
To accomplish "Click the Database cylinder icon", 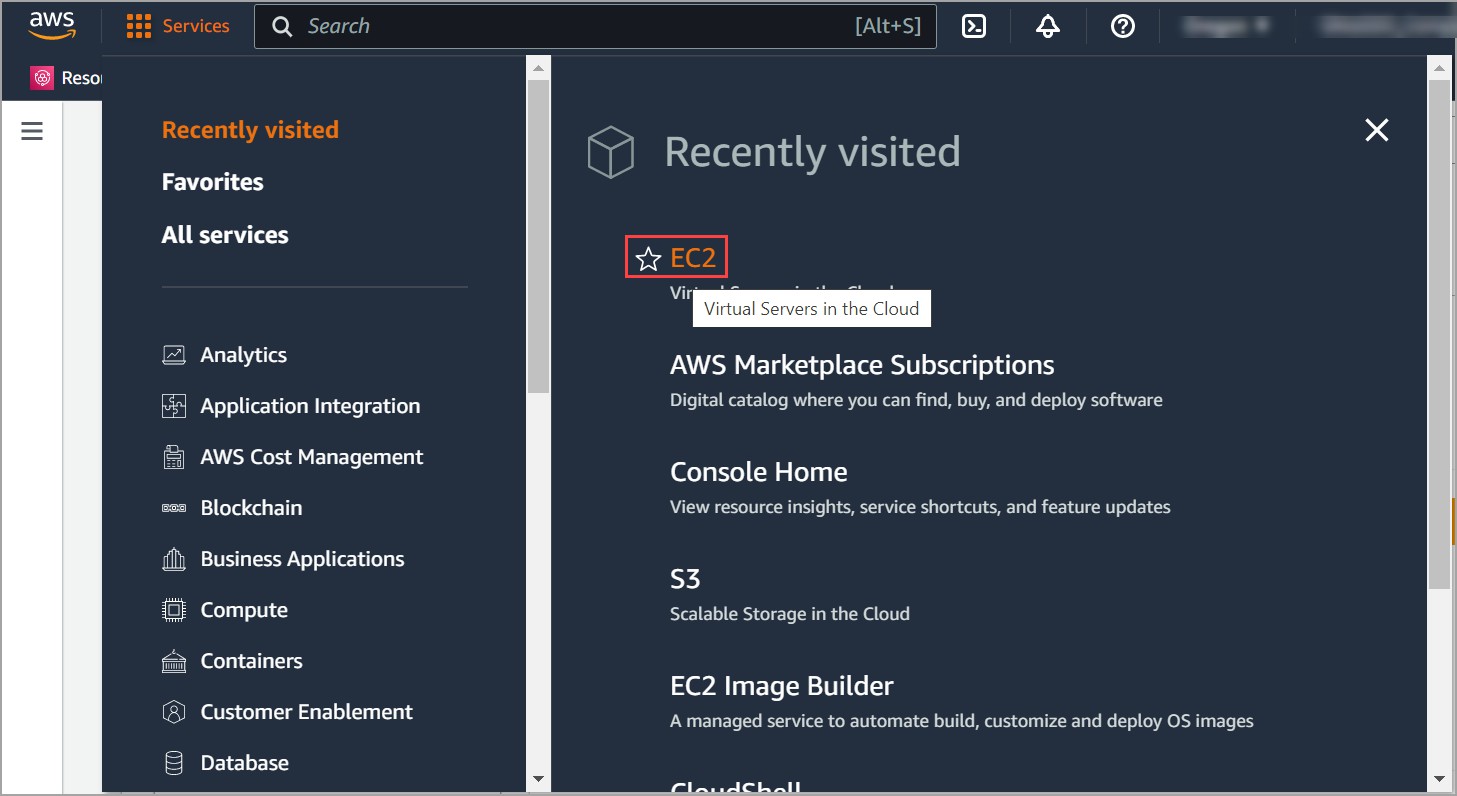I will pos(174,763).
